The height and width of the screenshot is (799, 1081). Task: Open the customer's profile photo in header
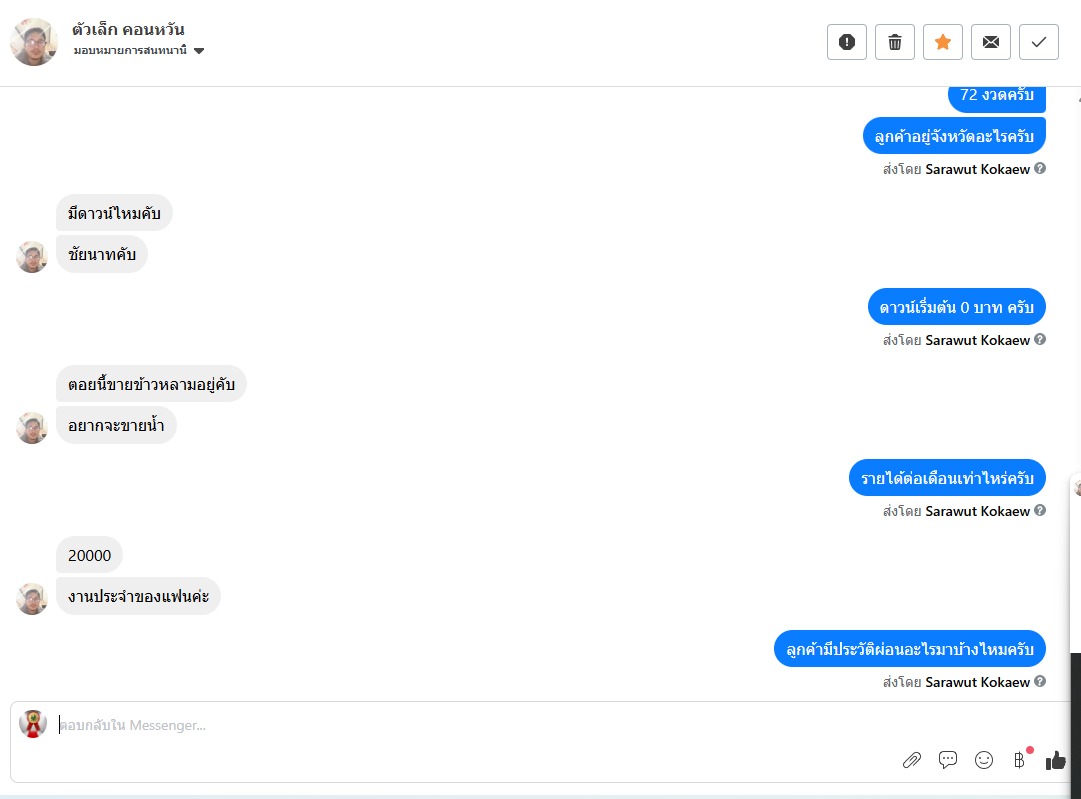(34, 42)
